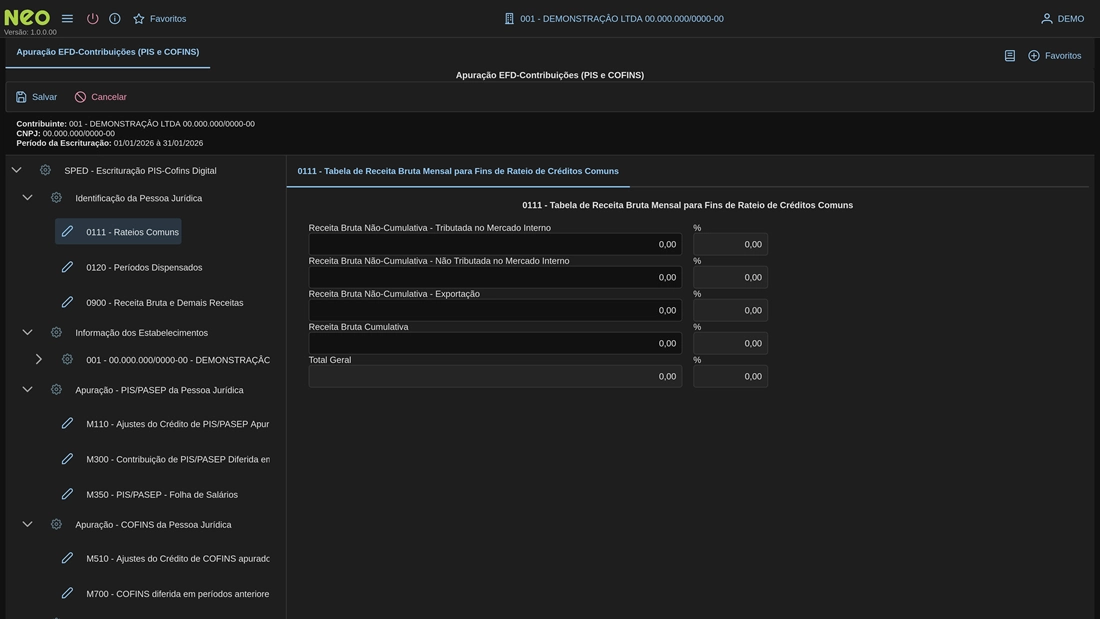Click the Salvar button
The image size is (1100, 619).
(x=36, y=97)
